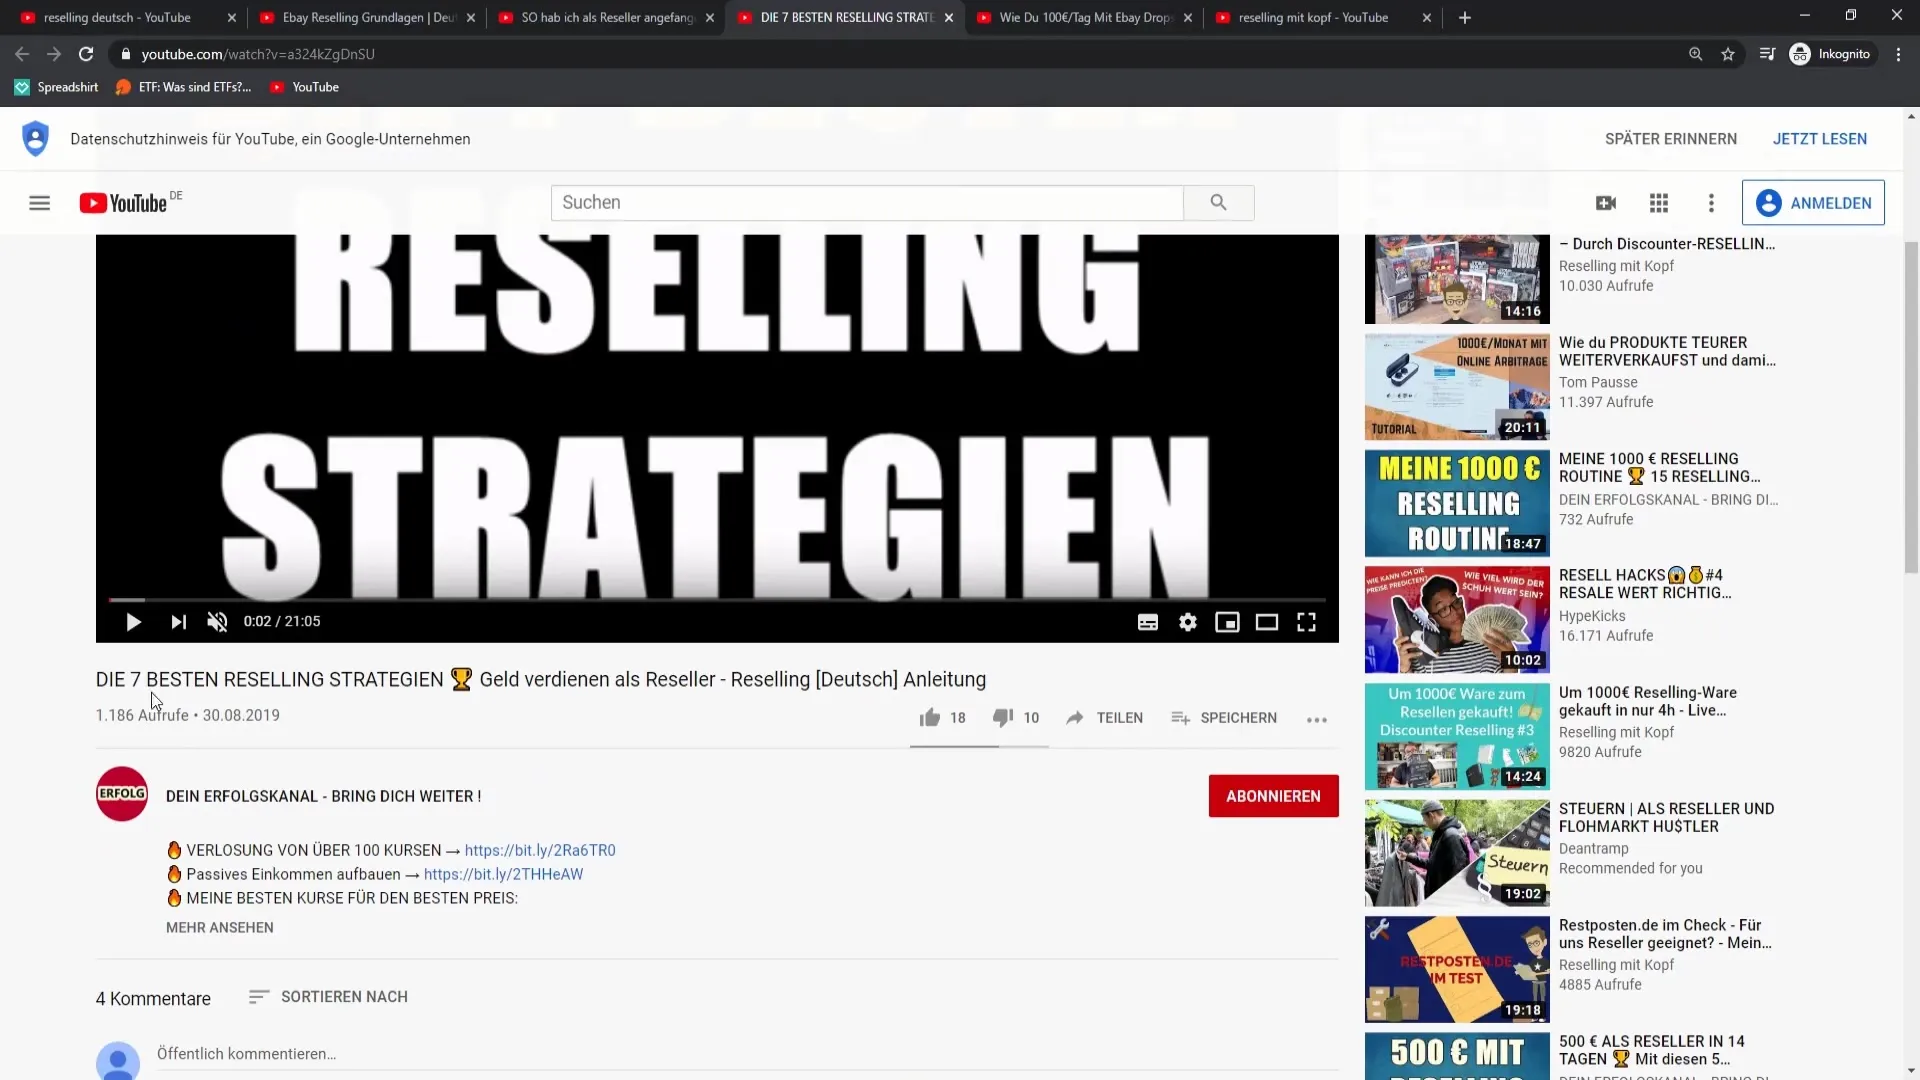Click the privacy shield icon
1920x1080 pixels.
(35, 139)
